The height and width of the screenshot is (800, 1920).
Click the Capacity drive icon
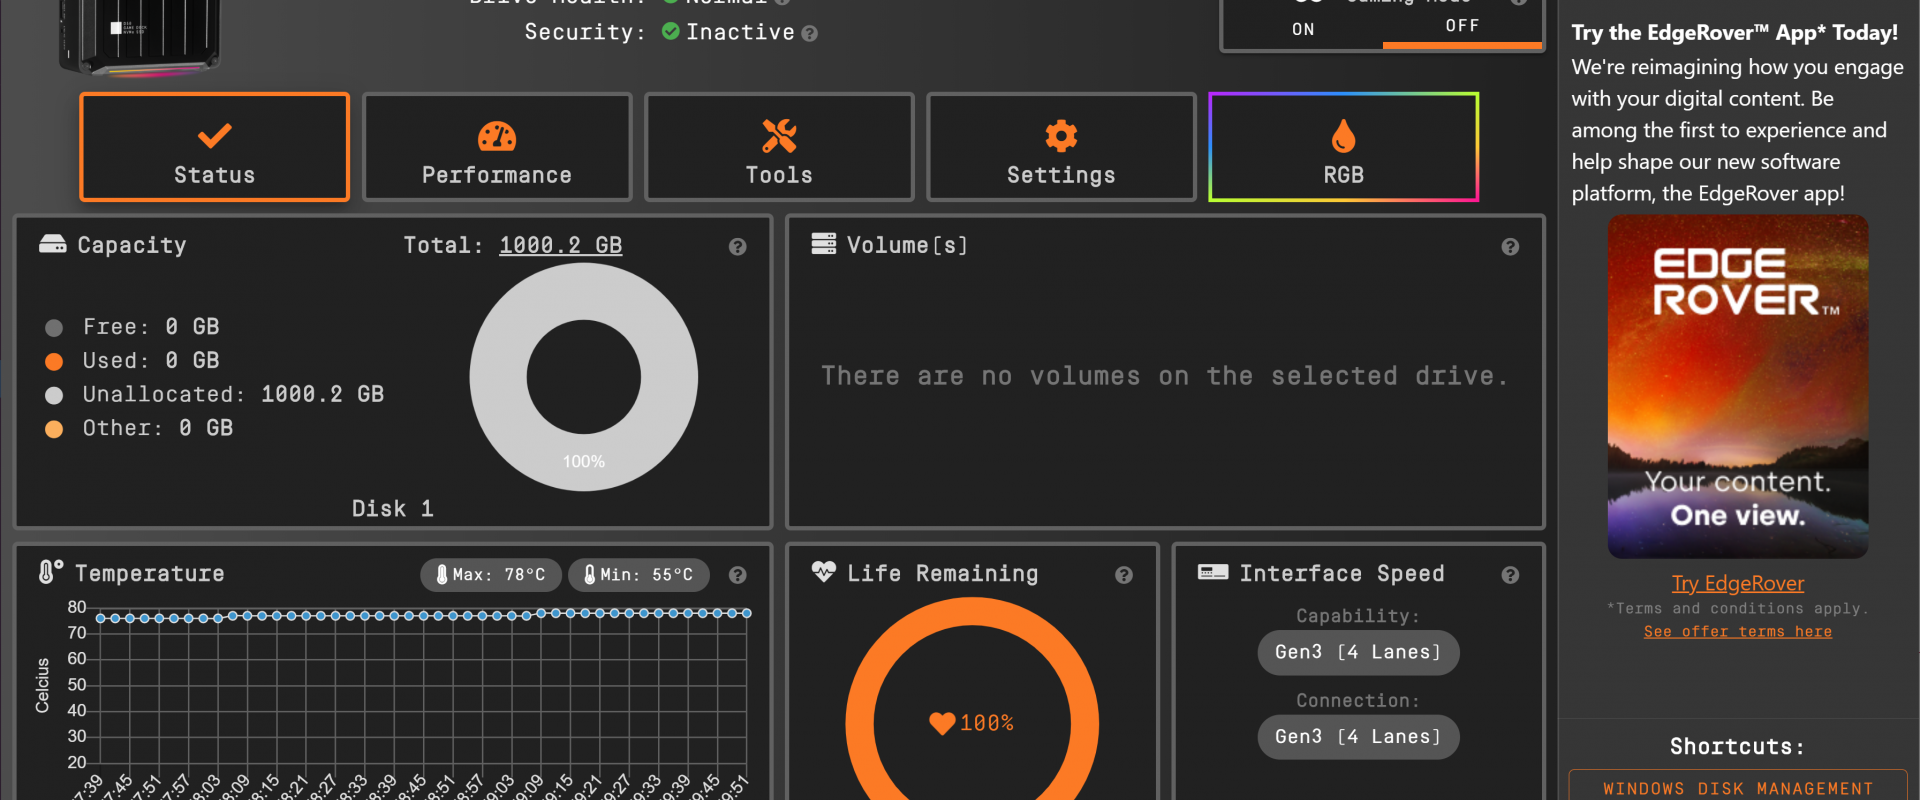[x=53, y=244]
